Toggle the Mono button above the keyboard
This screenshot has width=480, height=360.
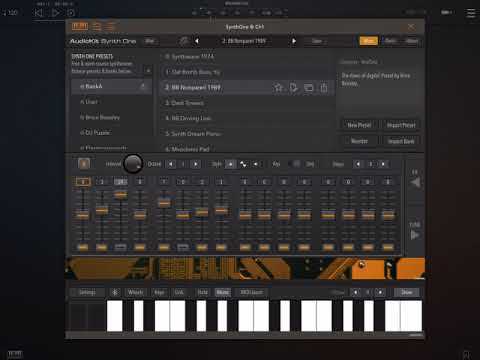coord(222,292)
